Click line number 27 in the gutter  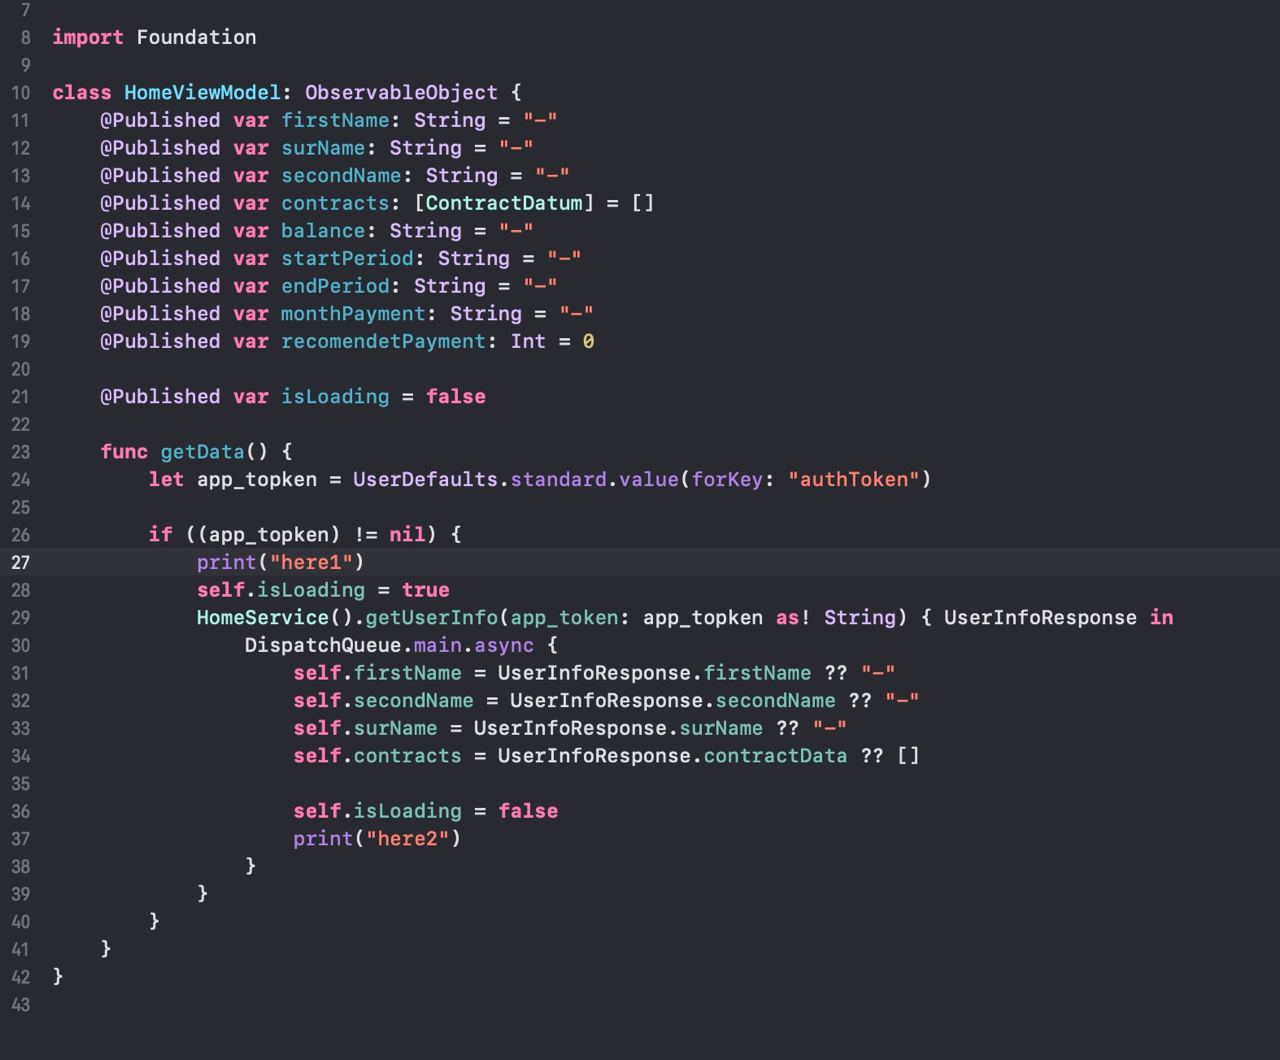coord(21,563)
